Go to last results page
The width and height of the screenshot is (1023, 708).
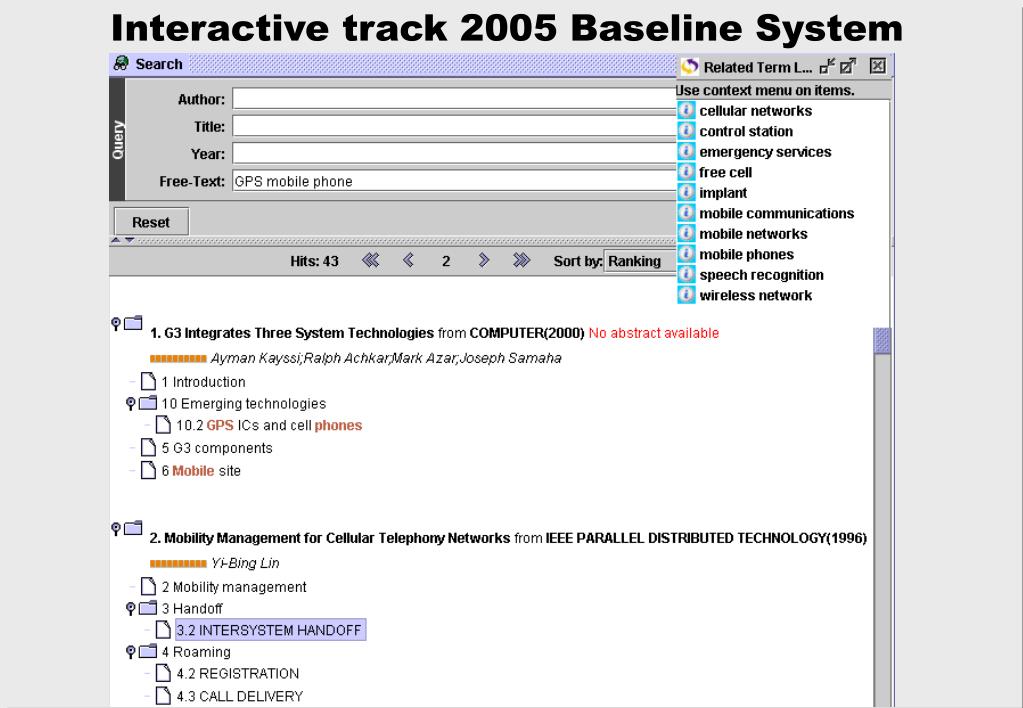[x=521, y=260]
